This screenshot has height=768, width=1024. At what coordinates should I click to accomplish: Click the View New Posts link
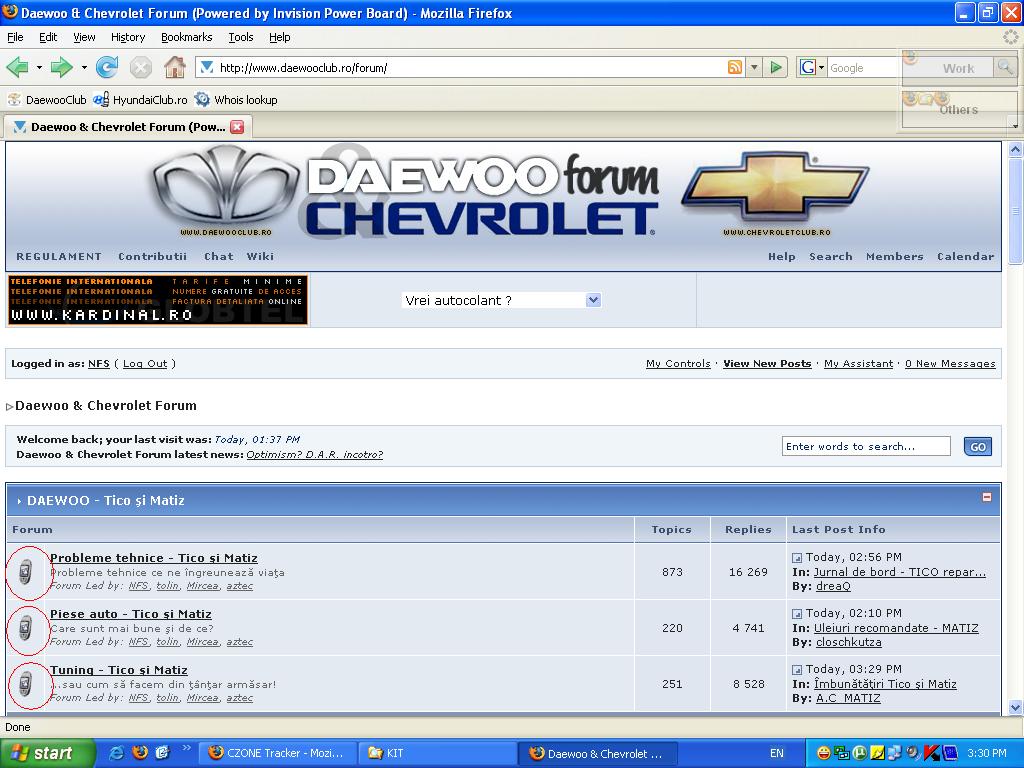click(x=767, y=364)
